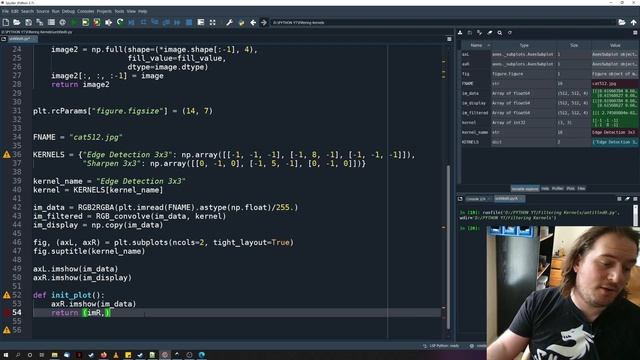This screenshot has width=640, height=360.
Task: Create a new file with toolbar icon
Action: click(x=6, y=22)
